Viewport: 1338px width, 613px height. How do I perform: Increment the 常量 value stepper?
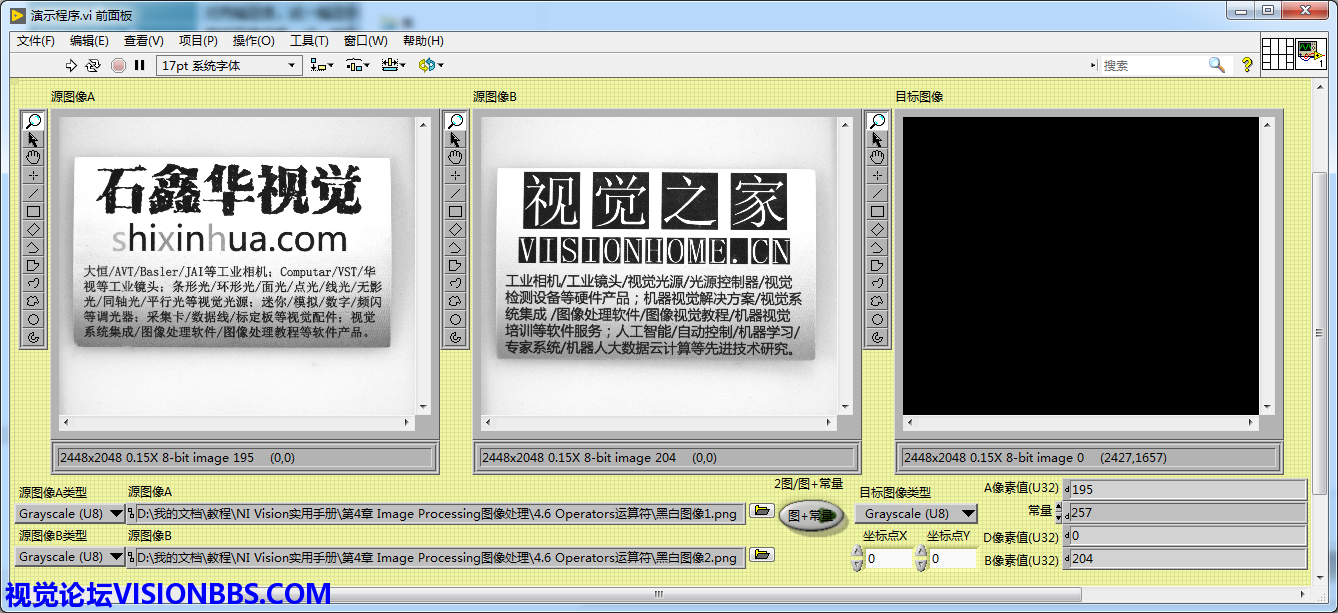click(1059, 507)
